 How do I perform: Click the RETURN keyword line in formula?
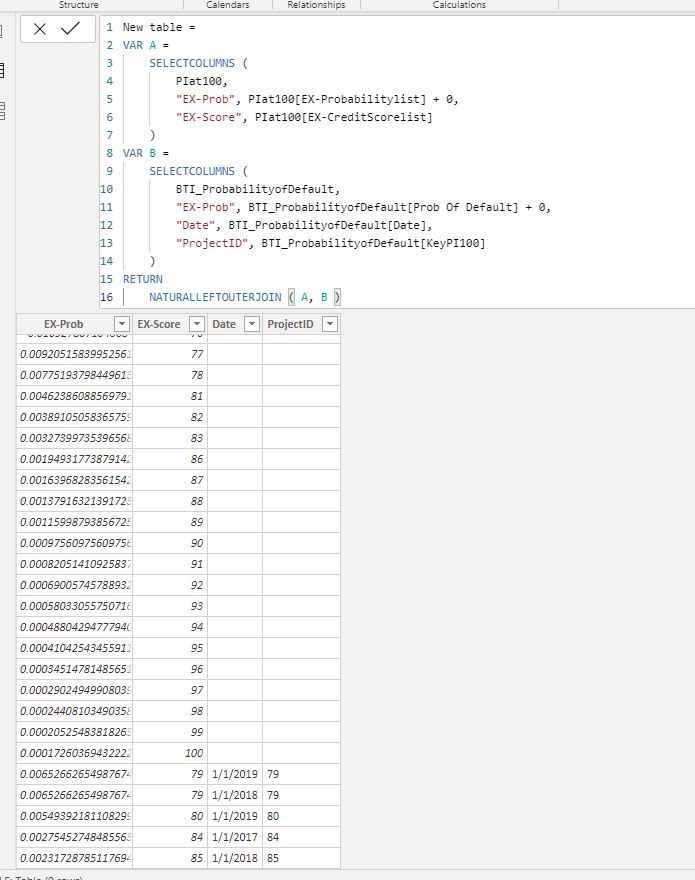coord(143,279)
